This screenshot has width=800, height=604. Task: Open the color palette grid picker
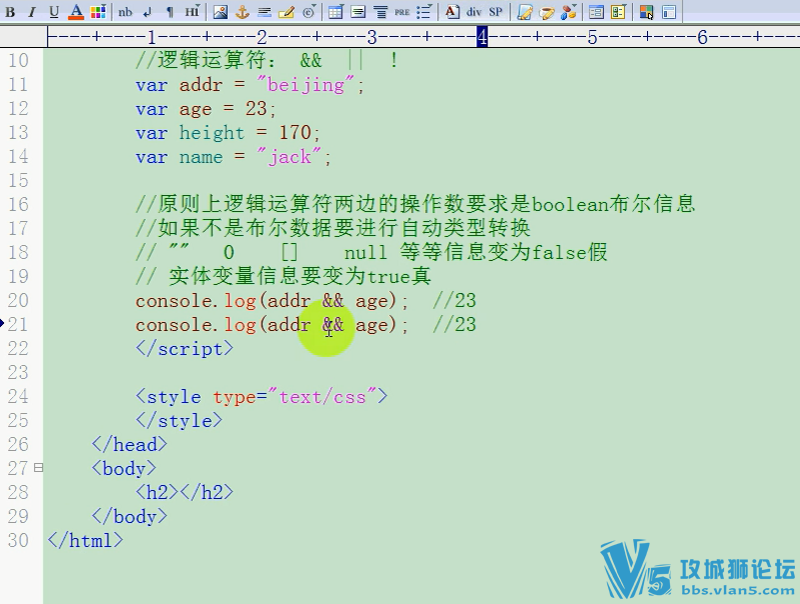[97, 12]
